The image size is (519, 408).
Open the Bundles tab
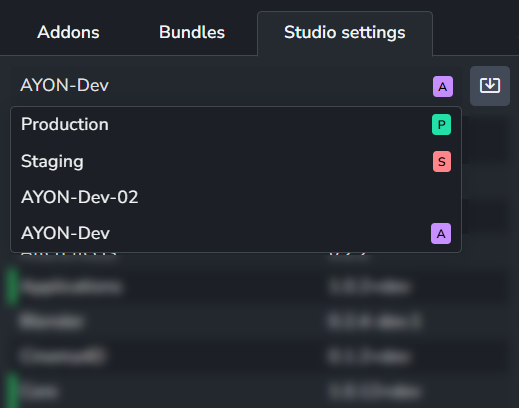click(x=192, y=32)
